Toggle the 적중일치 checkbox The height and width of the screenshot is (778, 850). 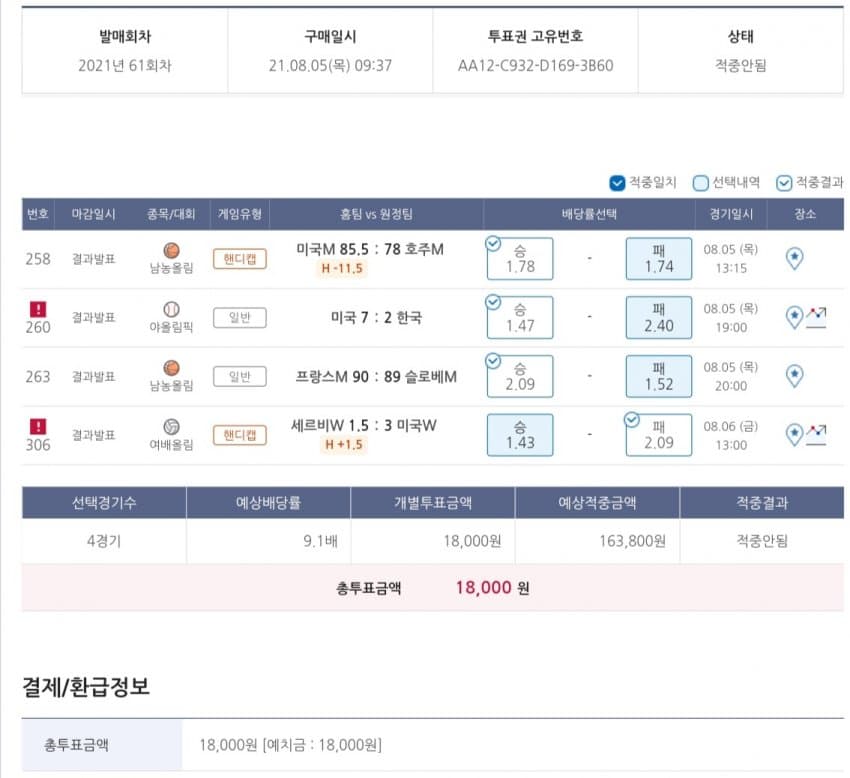pos(617,183)
